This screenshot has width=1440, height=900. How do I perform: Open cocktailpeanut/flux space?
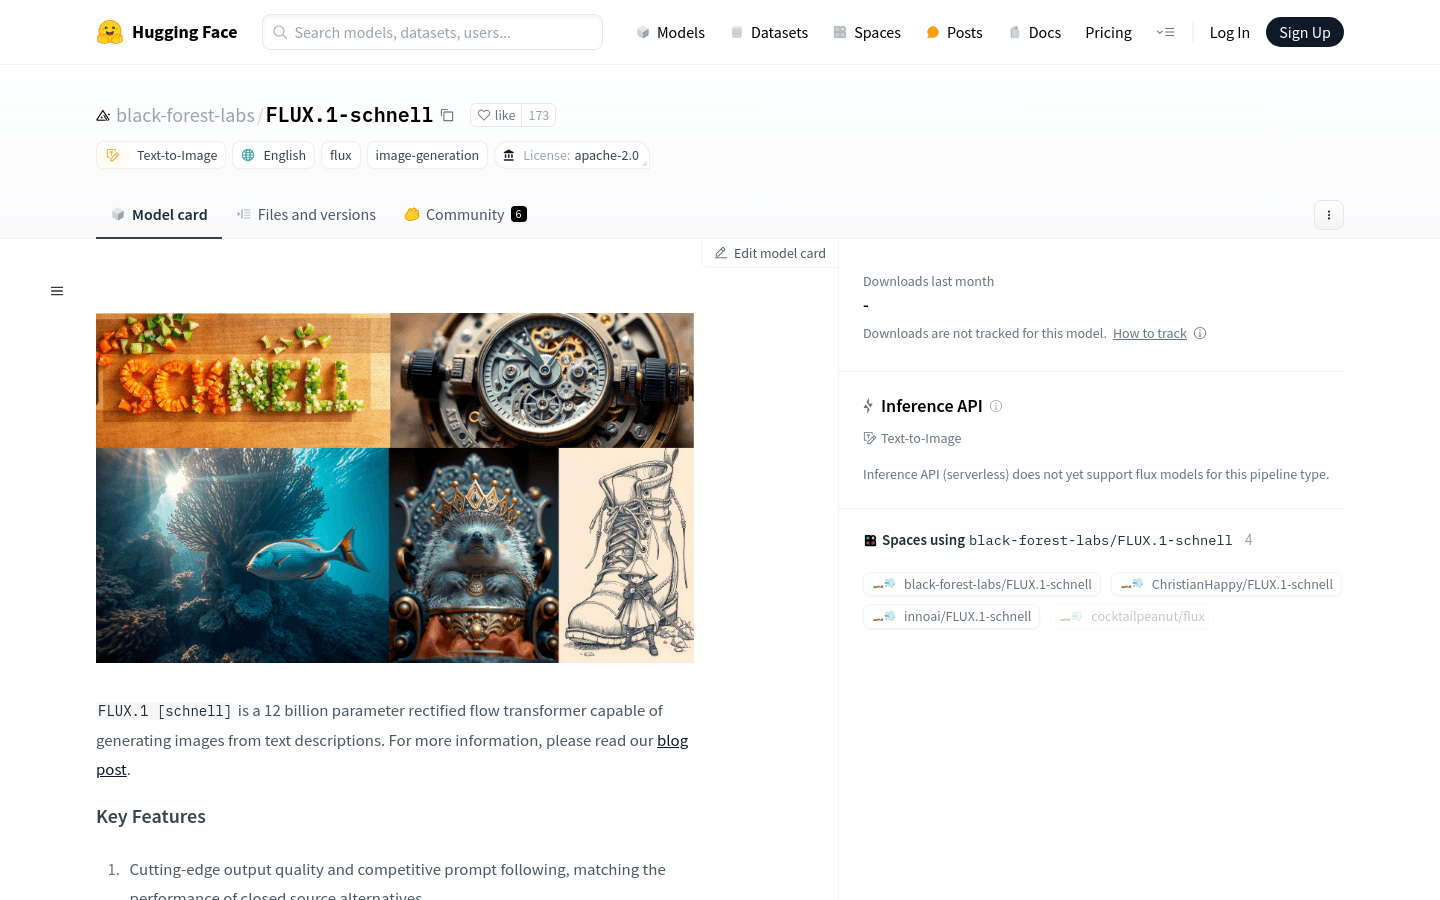(x=1132, y=616)
